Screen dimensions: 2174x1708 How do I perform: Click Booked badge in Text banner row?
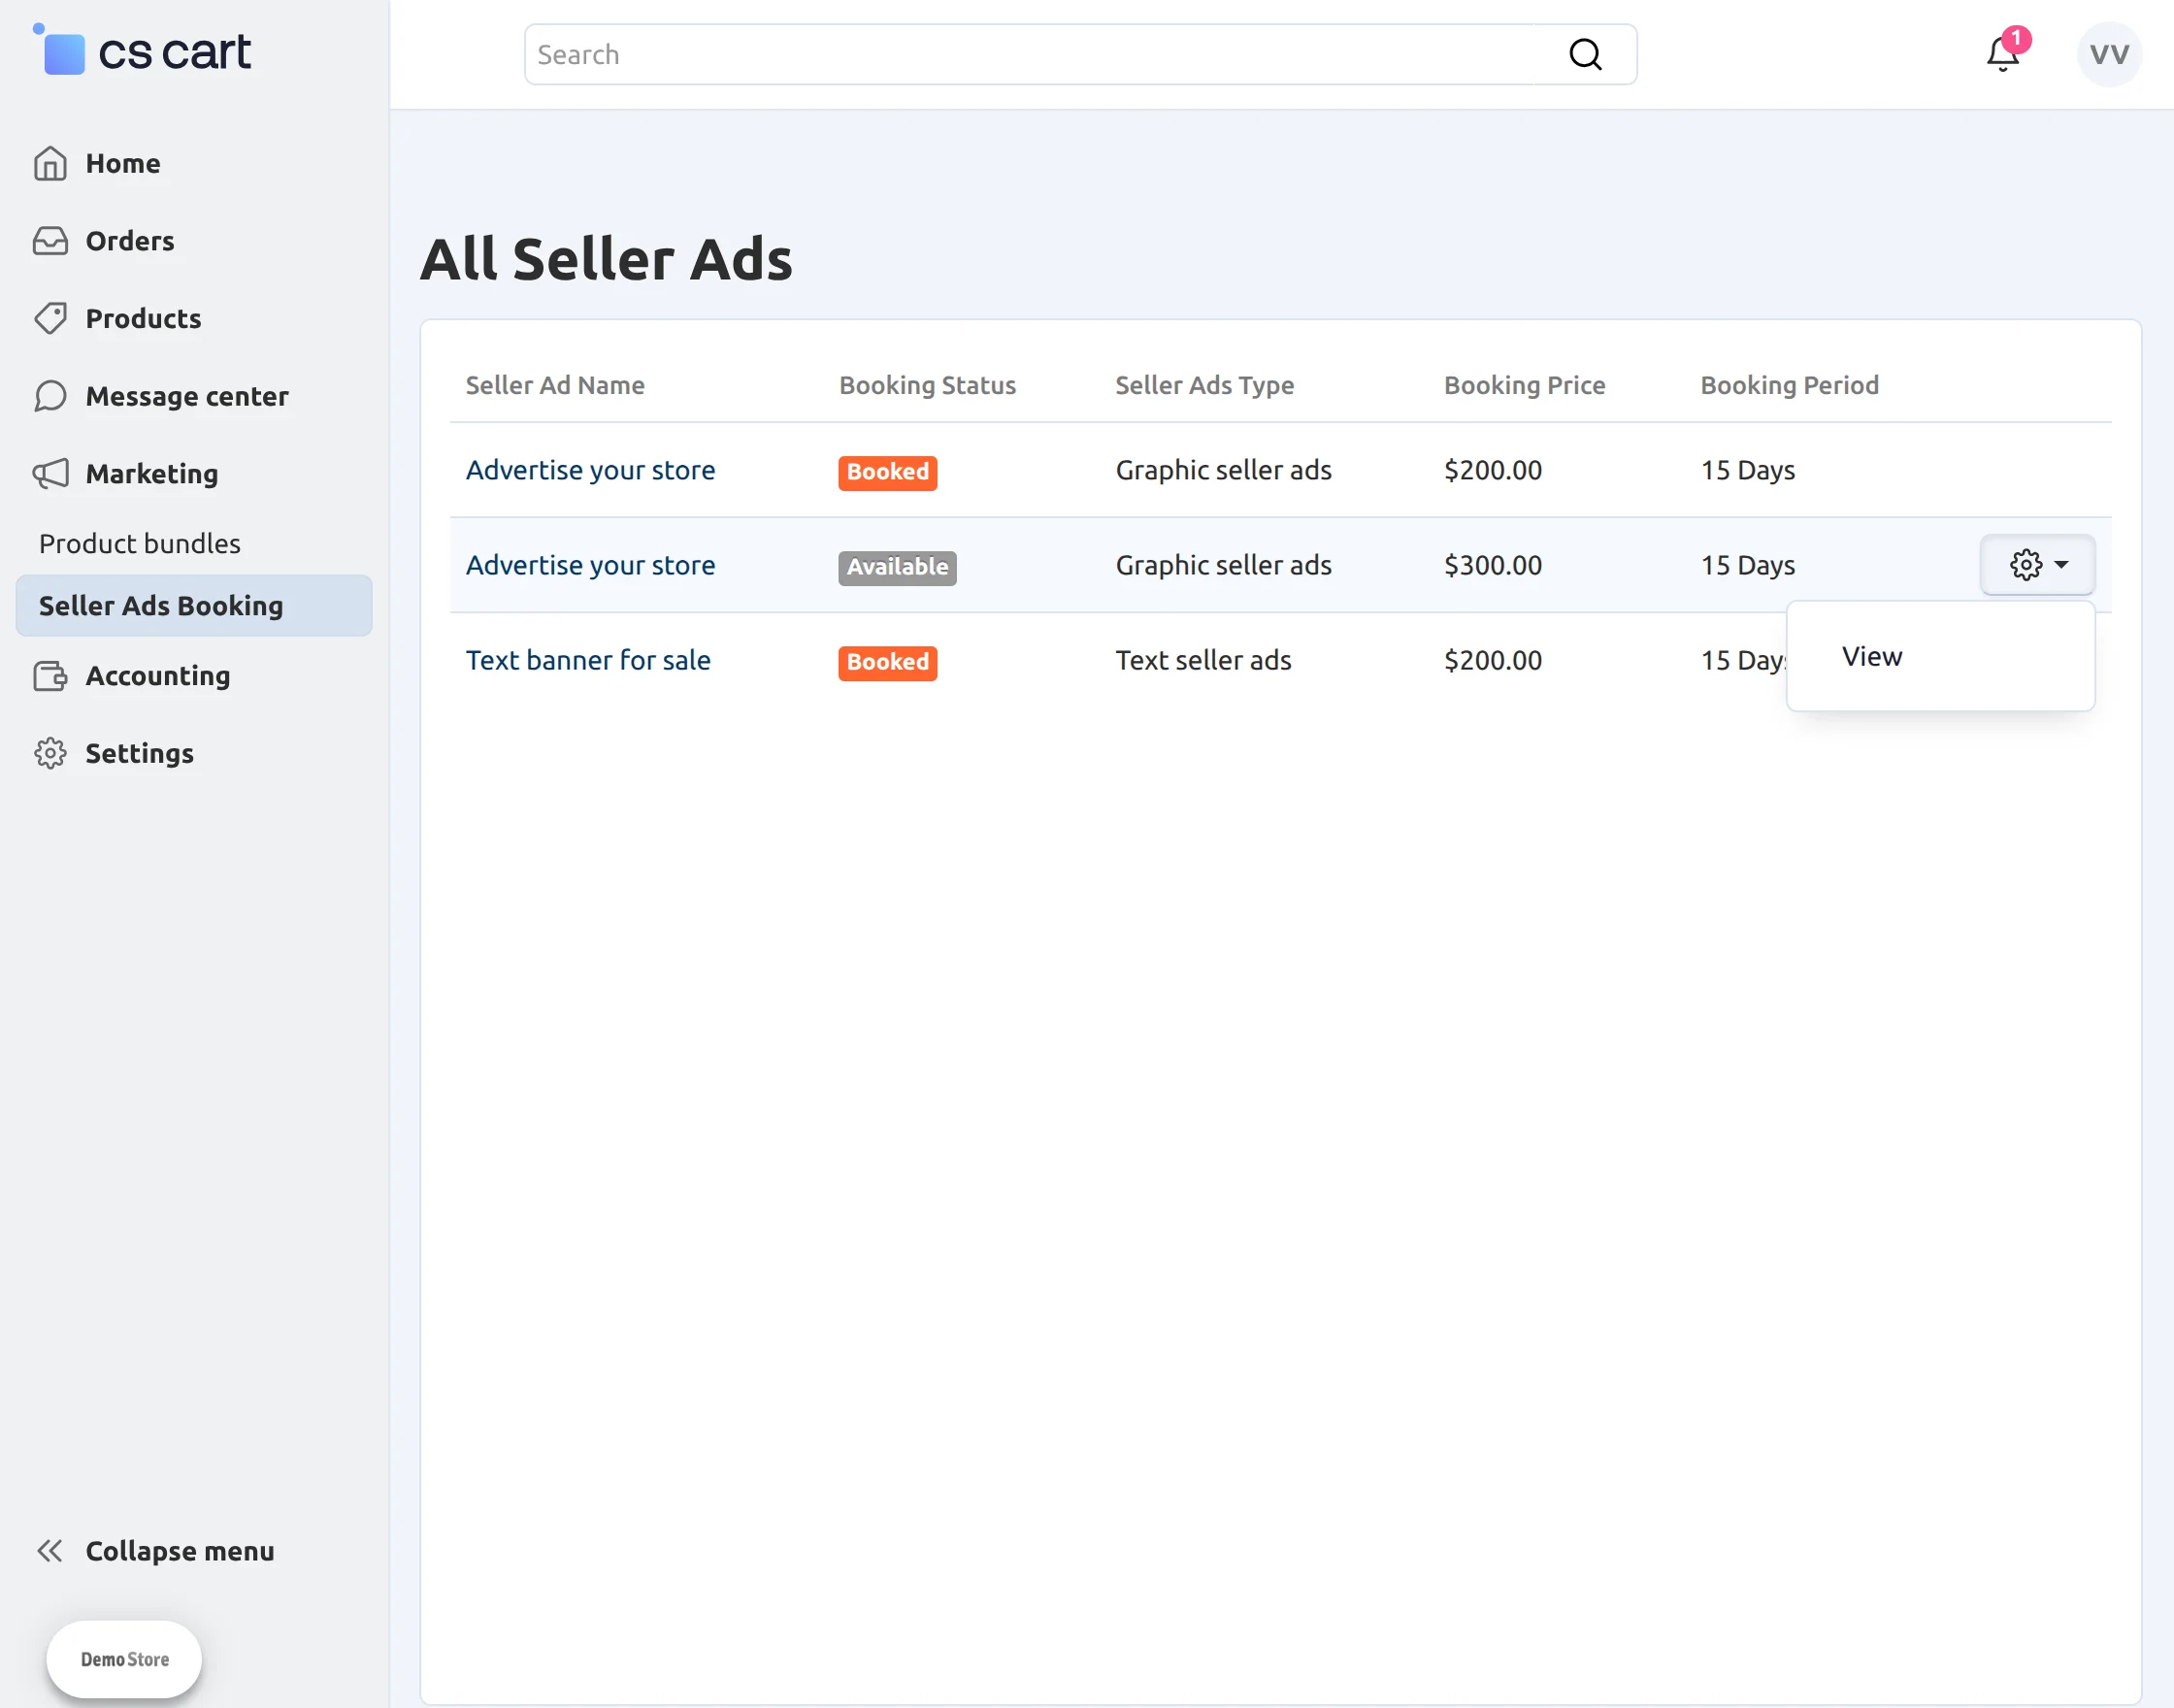pos(887,662)
